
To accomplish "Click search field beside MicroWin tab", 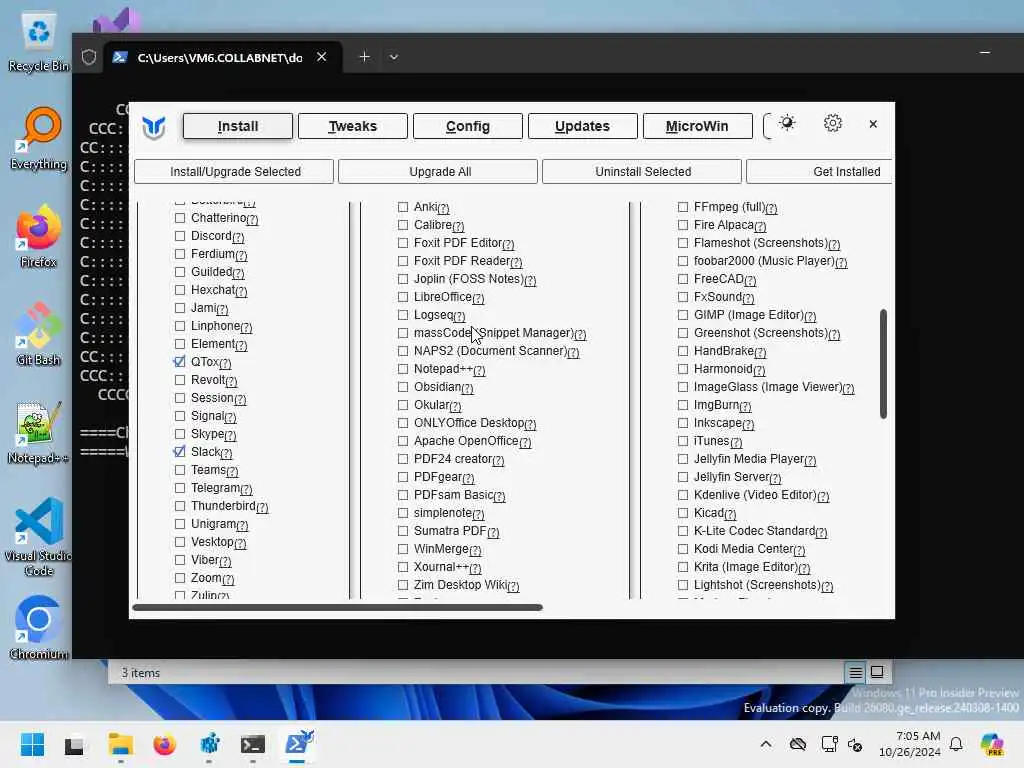I will (x=768, y=126).
